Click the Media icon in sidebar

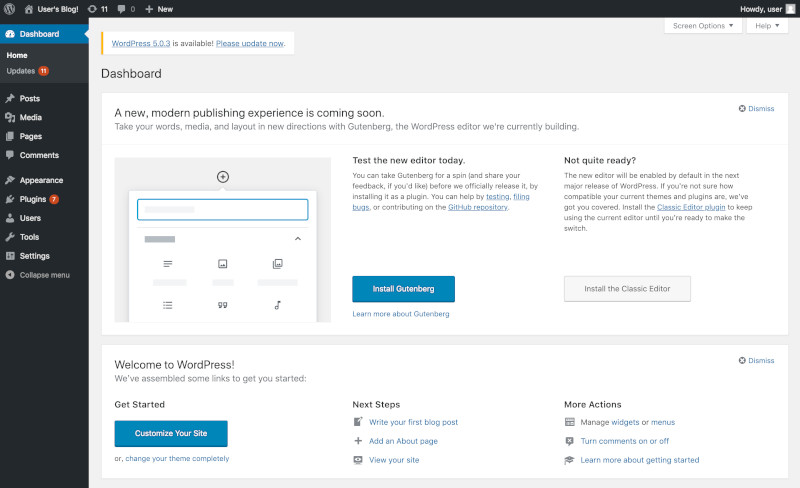click(10, 117)
